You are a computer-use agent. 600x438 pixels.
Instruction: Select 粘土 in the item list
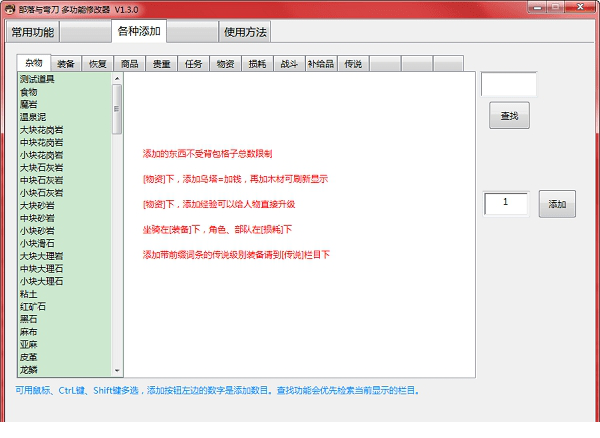click(x=65, y=294)
